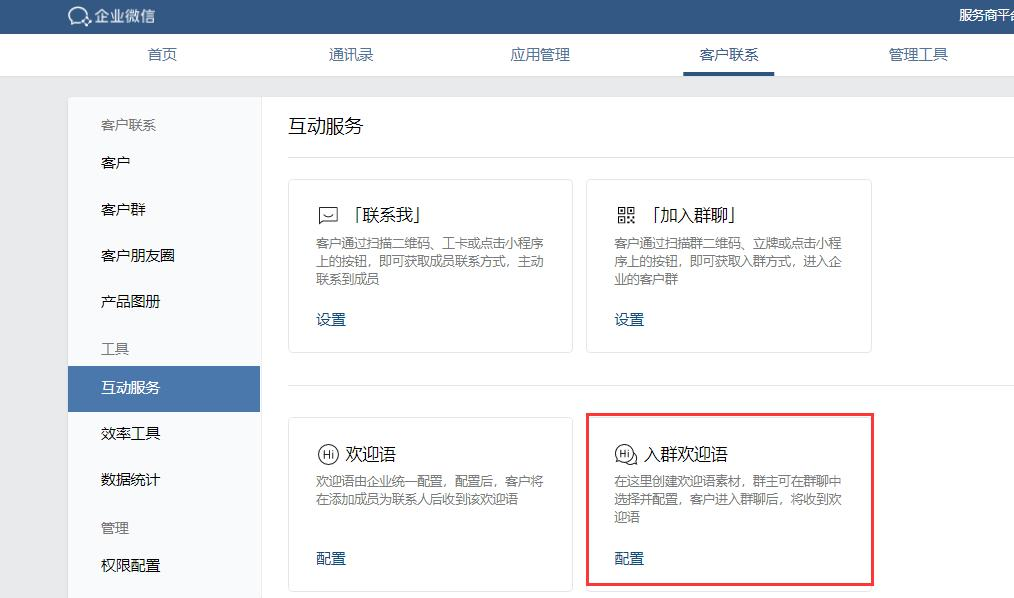Open 设置 for 「联系我」

pyautogui.click(x=329, y=319)
